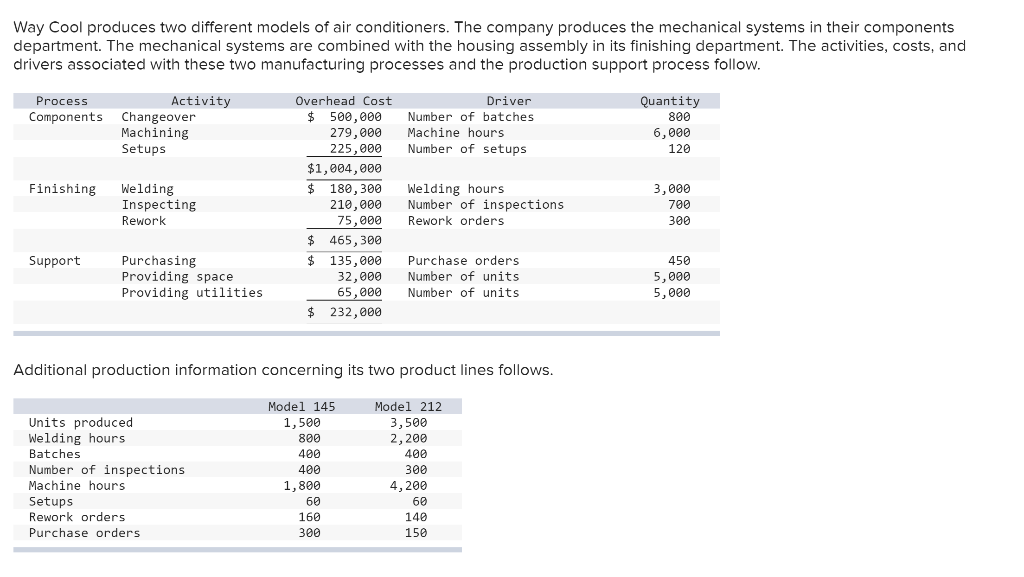Screen dimensions: 1024x577
Task: Click the units produced value '3,500'
Action: 408,423
